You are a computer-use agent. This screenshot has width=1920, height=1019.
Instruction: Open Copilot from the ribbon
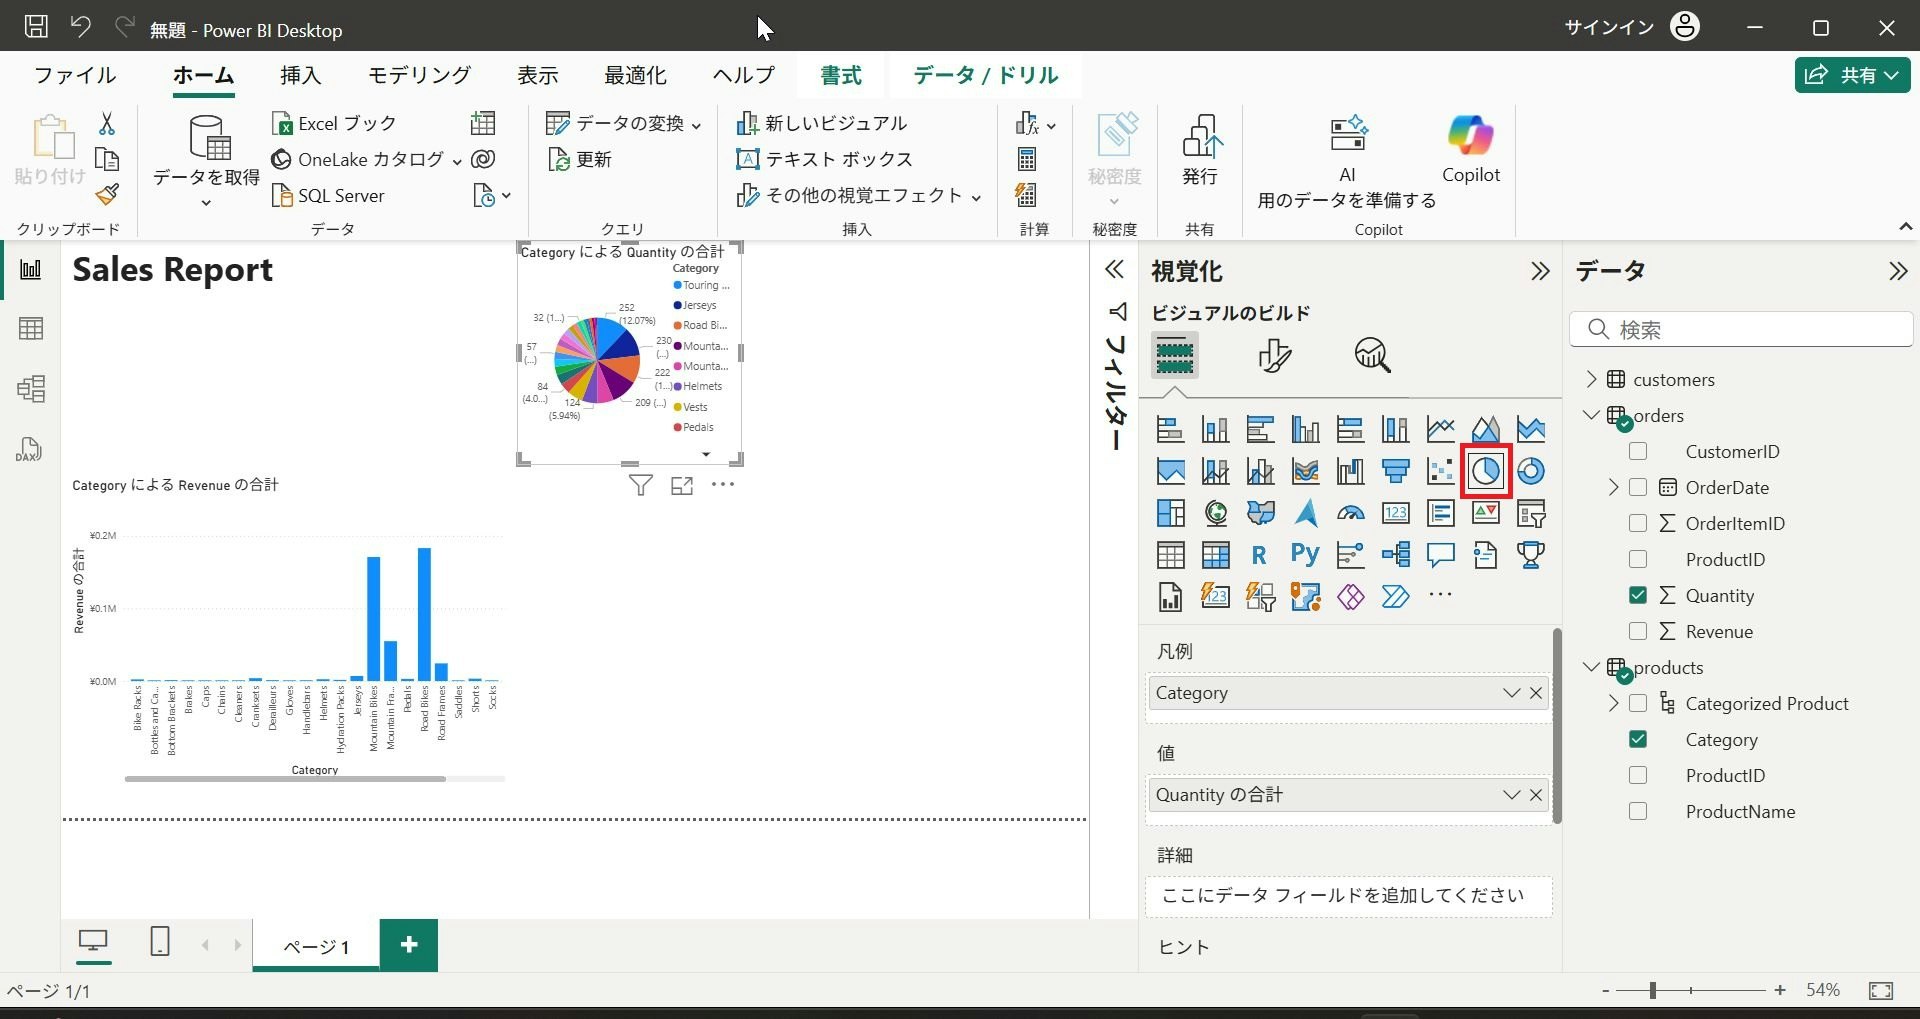pos(1470,148)
